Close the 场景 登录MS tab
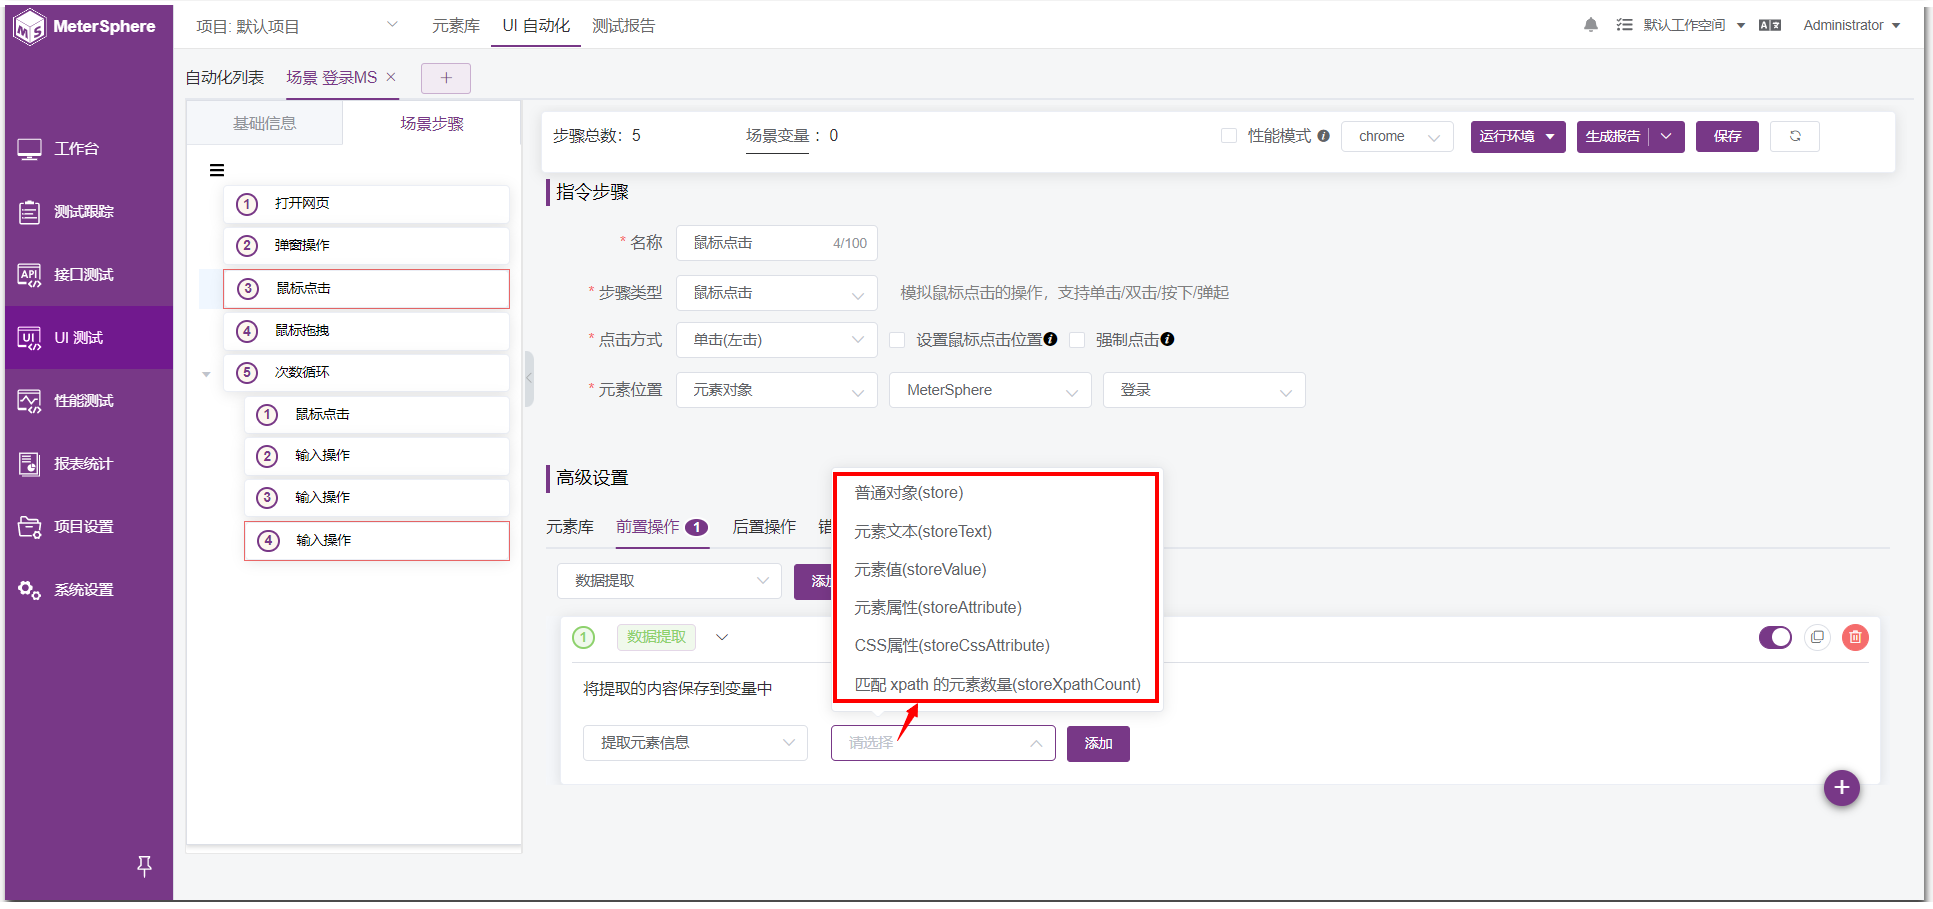This screenshot has height=909, width=1933. tap(391, 77)
